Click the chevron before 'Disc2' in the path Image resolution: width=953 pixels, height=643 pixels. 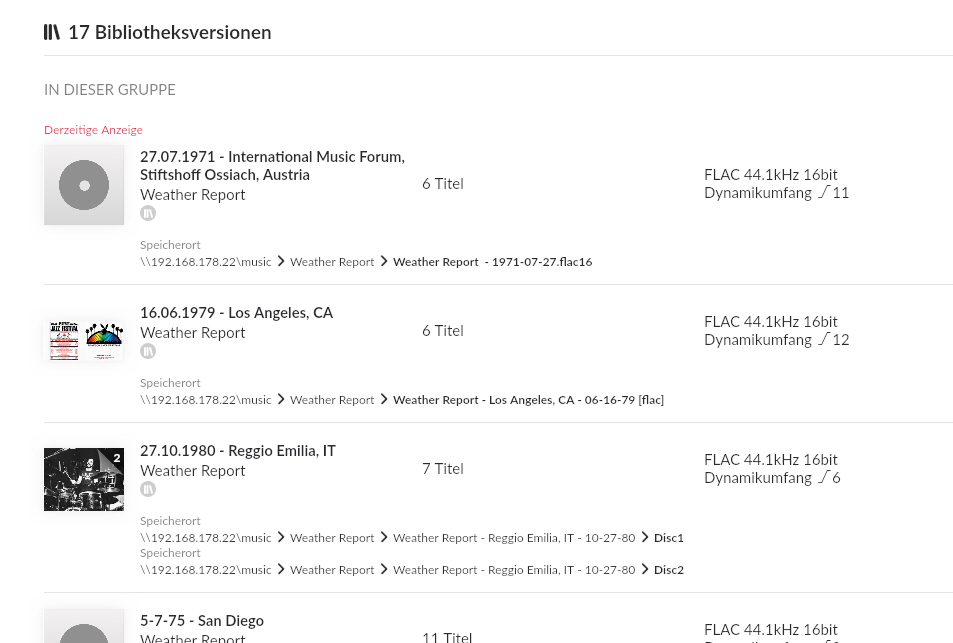tap(645, 570)
